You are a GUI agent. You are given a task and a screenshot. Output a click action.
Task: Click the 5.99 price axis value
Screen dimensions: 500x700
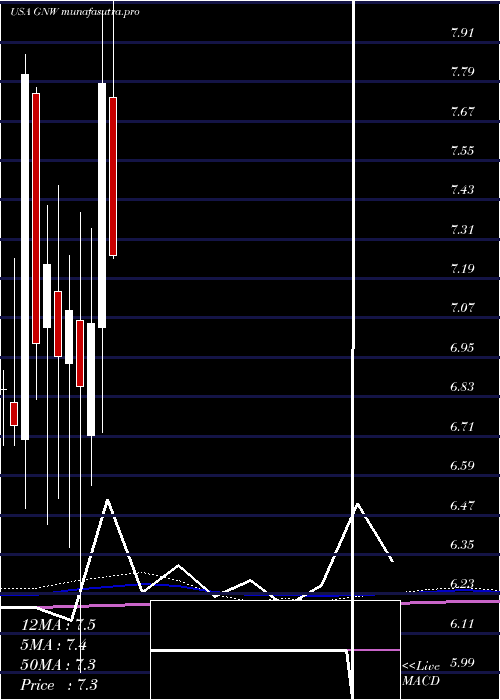tap(462, 662)
